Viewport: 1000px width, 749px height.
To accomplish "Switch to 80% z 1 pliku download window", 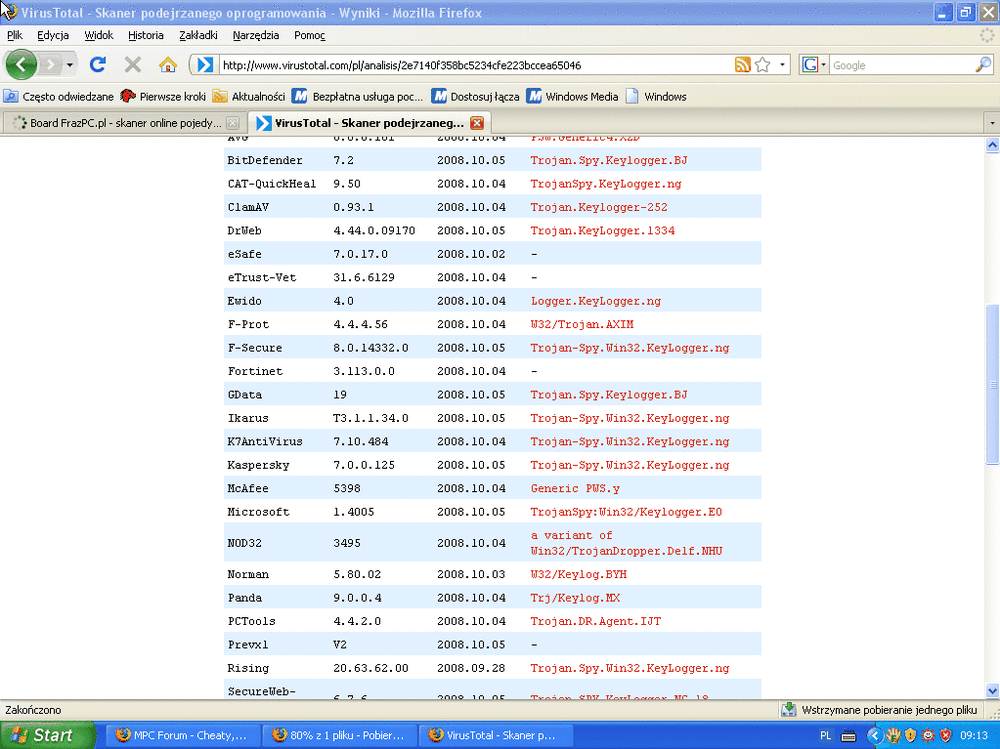I will [339, 735].
